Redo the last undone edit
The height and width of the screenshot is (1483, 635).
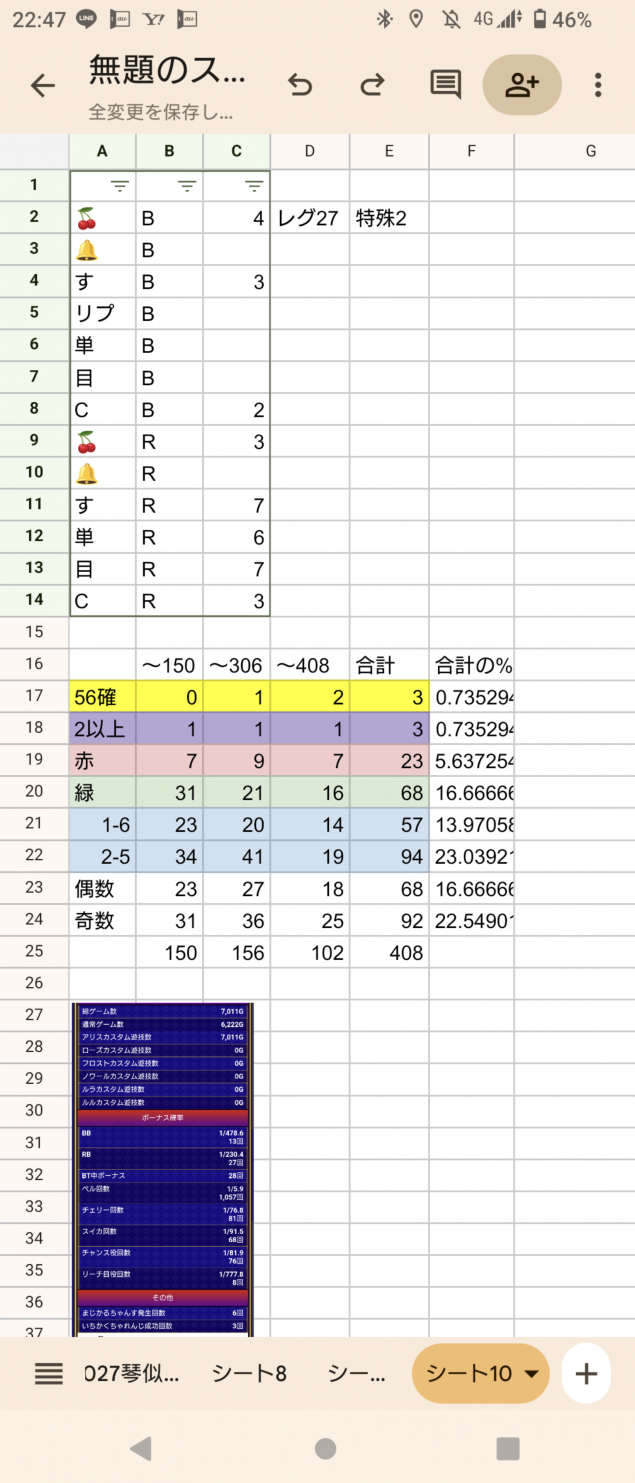pos(372,86)
